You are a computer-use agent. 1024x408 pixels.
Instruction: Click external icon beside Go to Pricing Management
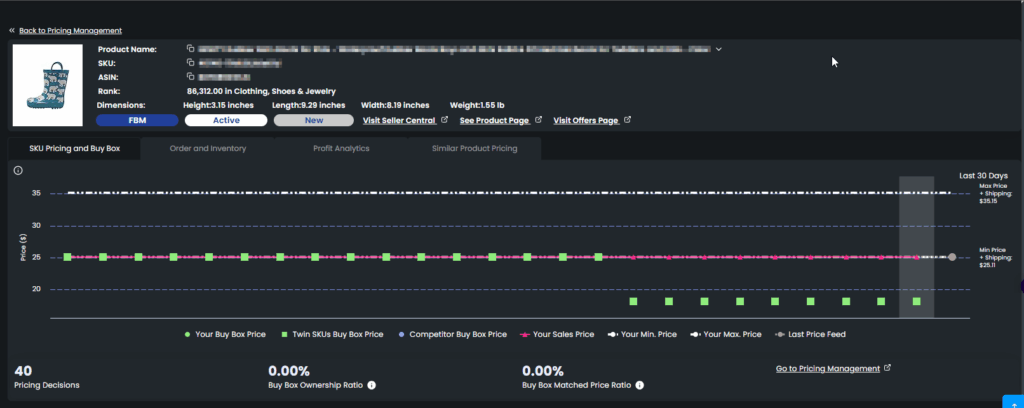[888, 368]
